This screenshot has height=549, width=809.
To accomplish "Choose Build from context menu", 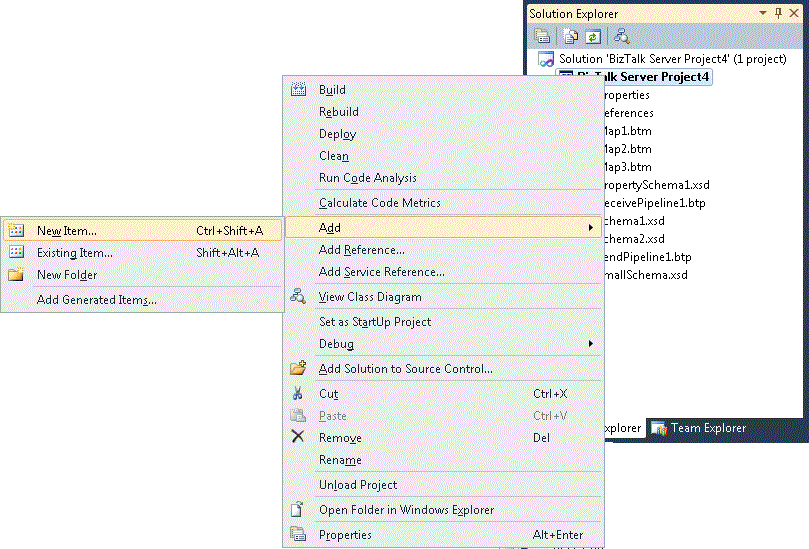I will coord(444,89).
